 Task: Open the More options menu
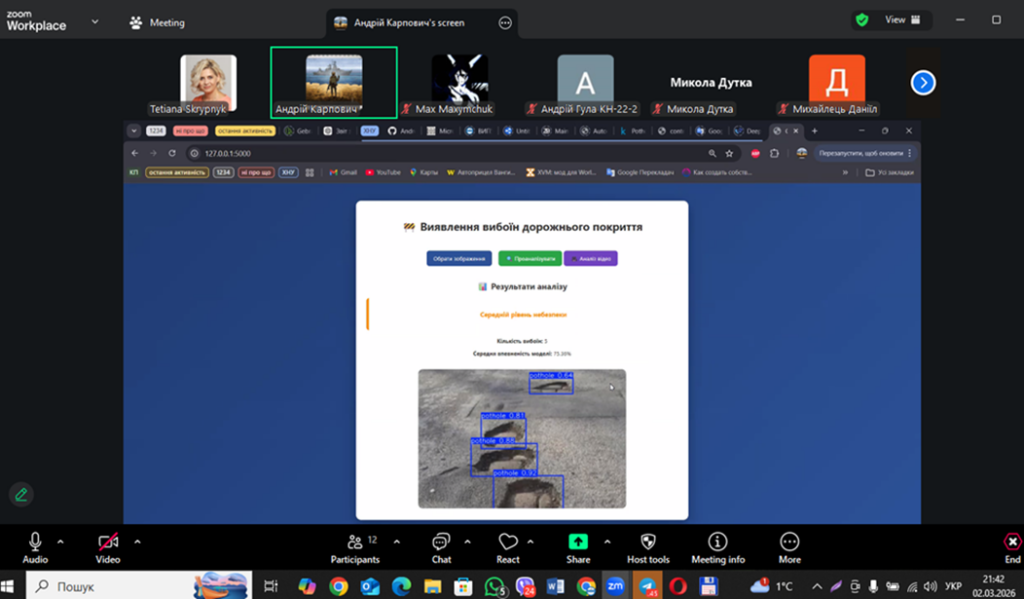coord(789,547)
